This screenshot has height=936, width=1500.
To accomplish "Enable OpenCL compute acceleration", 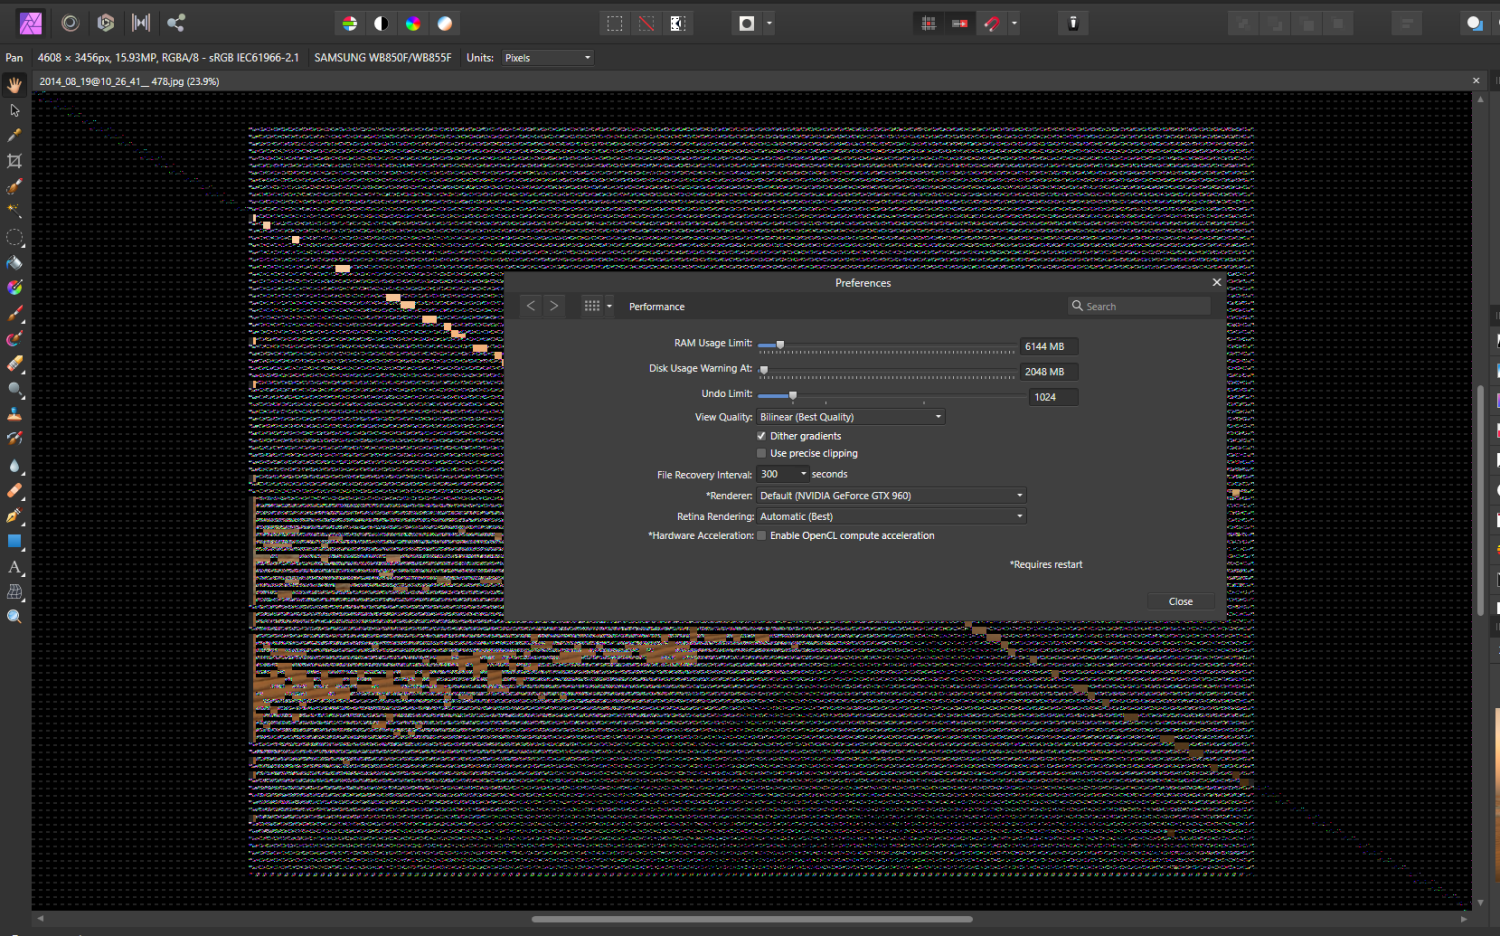I will (x=761, y=535).
